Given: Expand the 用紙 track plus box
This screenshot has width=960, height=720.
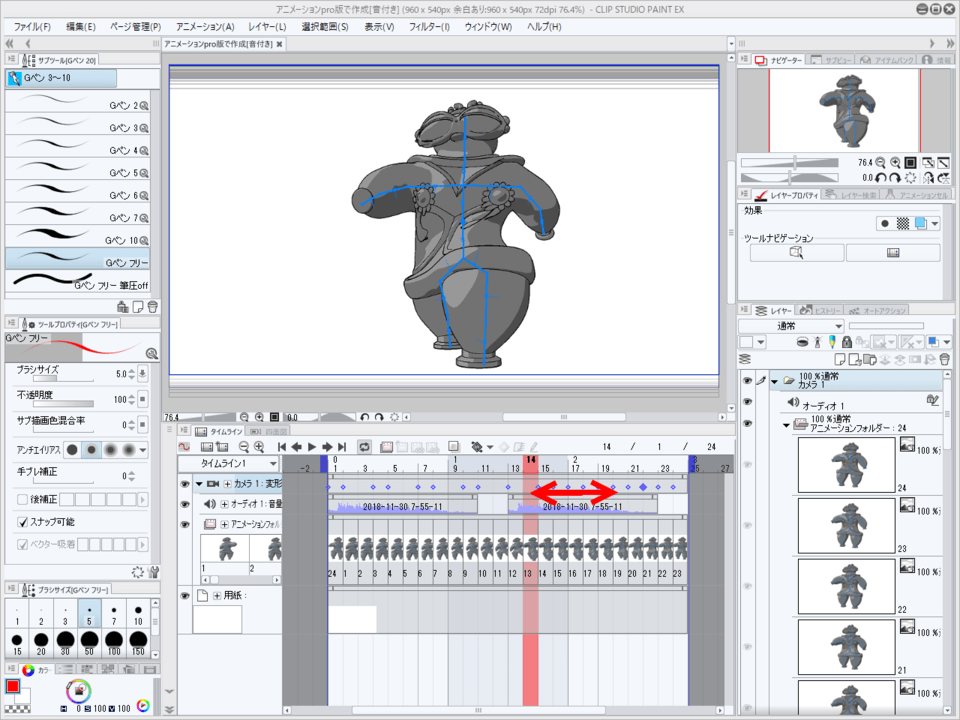Looking at the screenshot, I should [217, 595].
